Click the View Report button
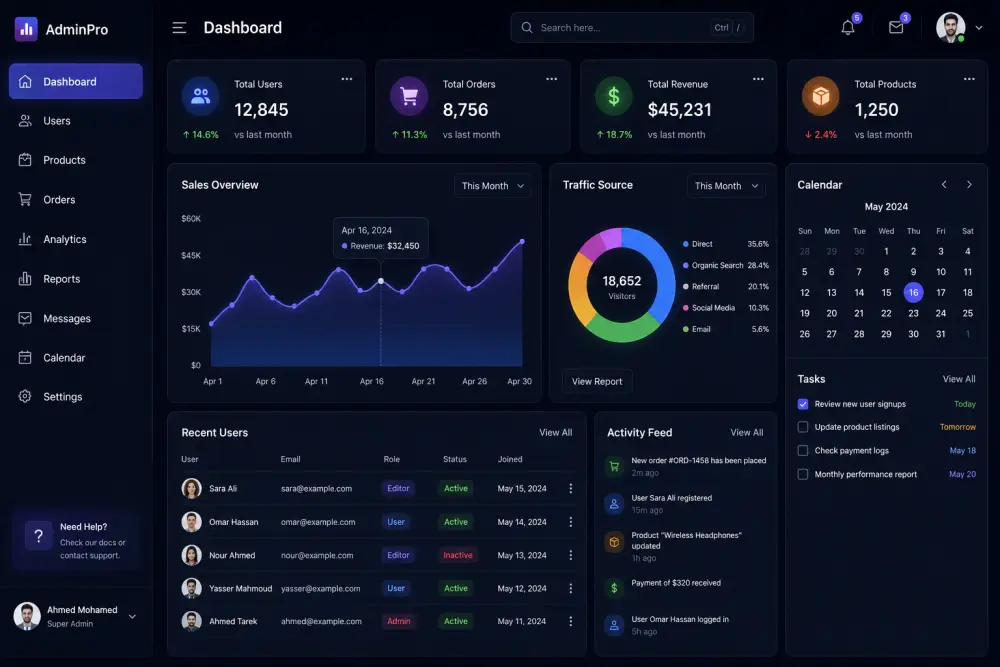This screenshot has width=1000, height=667. point(597,381)
